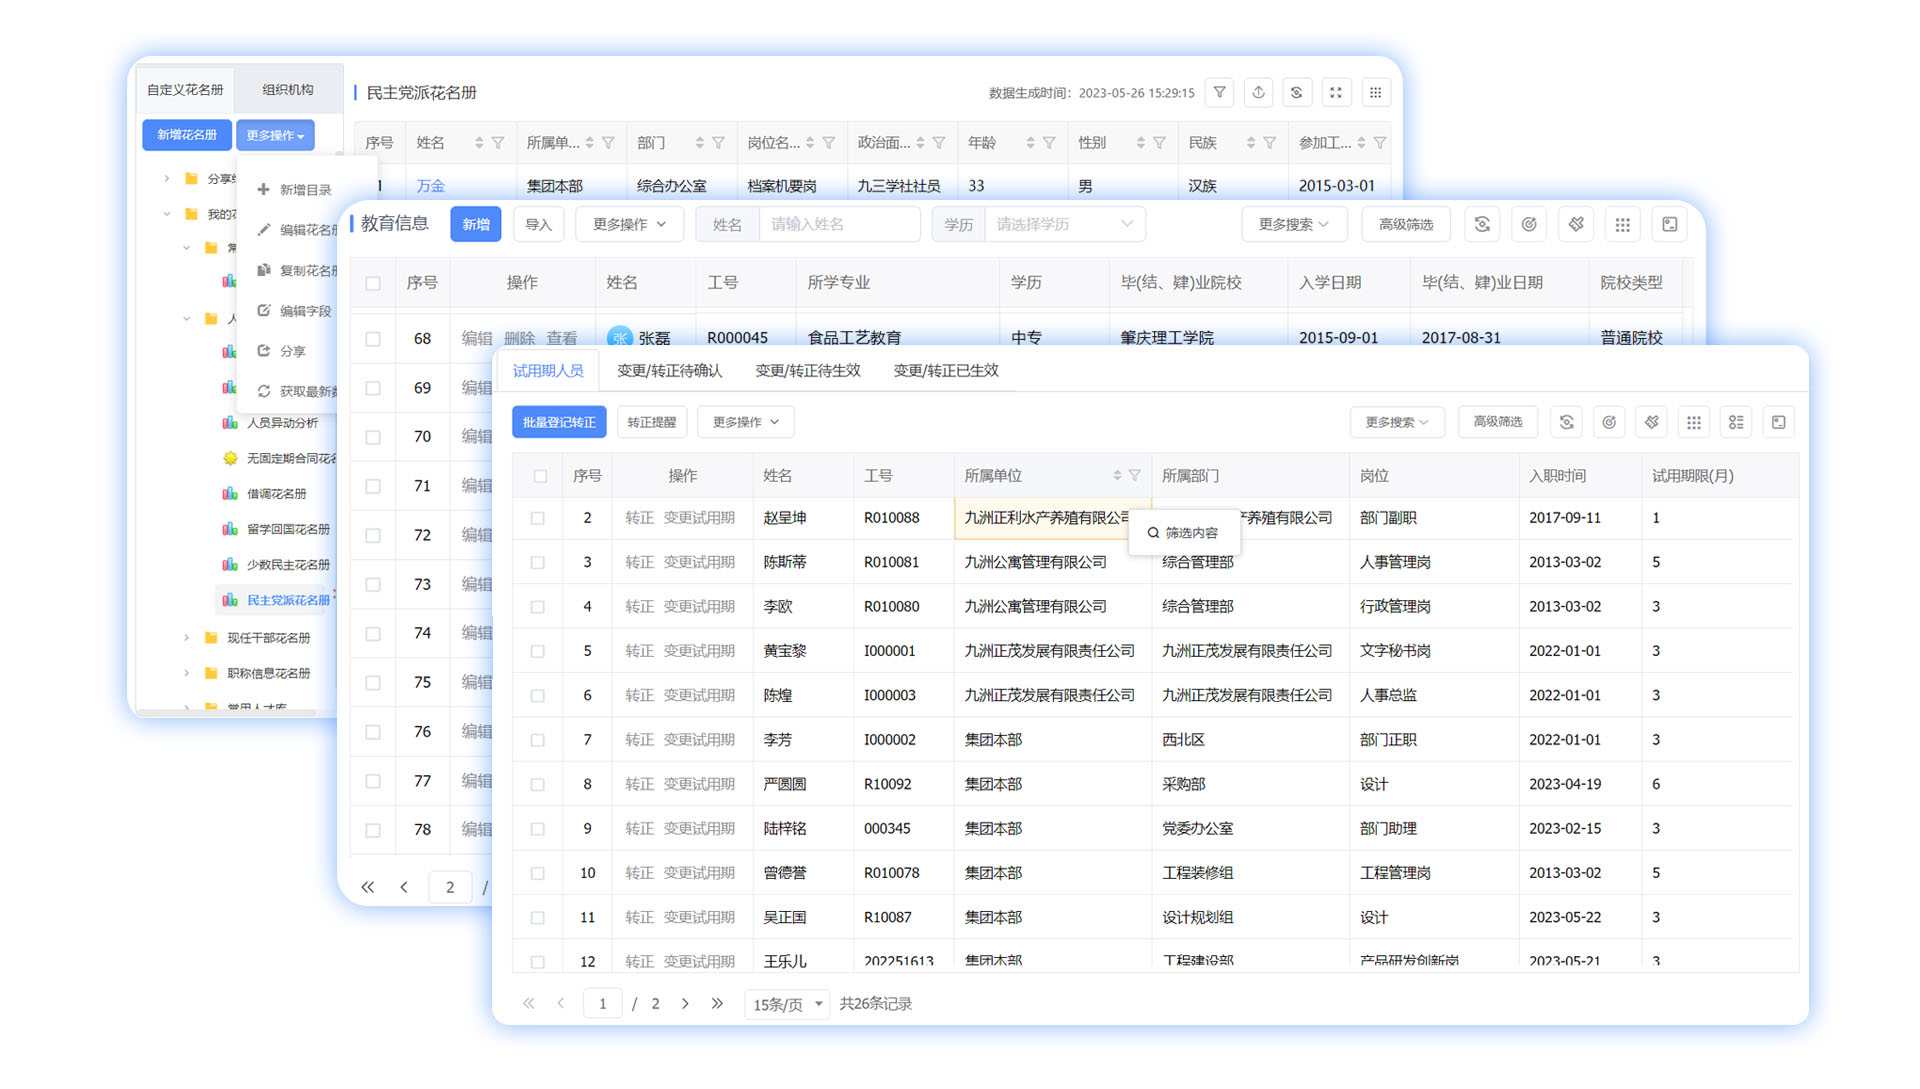Screen dimensions: 1920x1089
Task: Click the sort arrows in 性别 roster column
Action: coord(1140,143)
